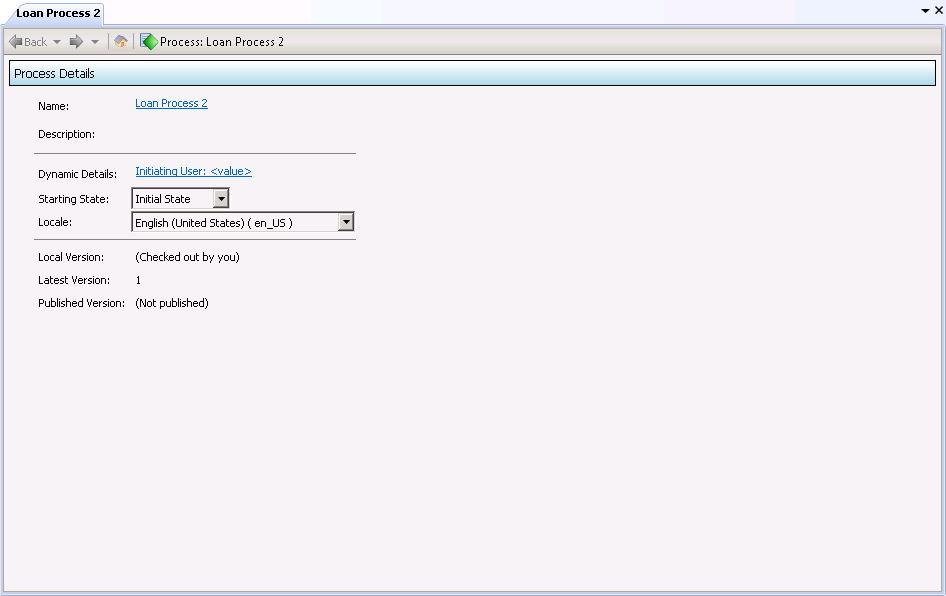
Task: Click the Forward arrow icon
Action: click(x=75, y=42)
